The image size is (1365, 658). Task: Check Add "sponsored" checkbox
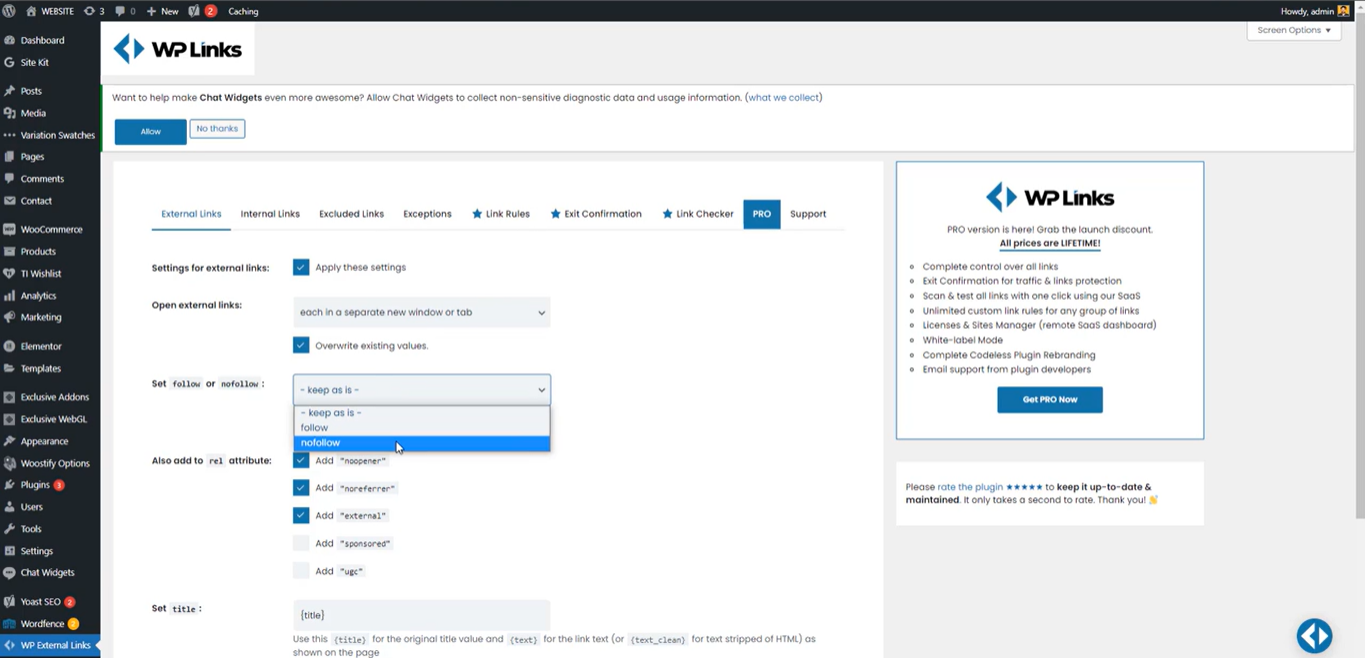(x=301, y=543)
